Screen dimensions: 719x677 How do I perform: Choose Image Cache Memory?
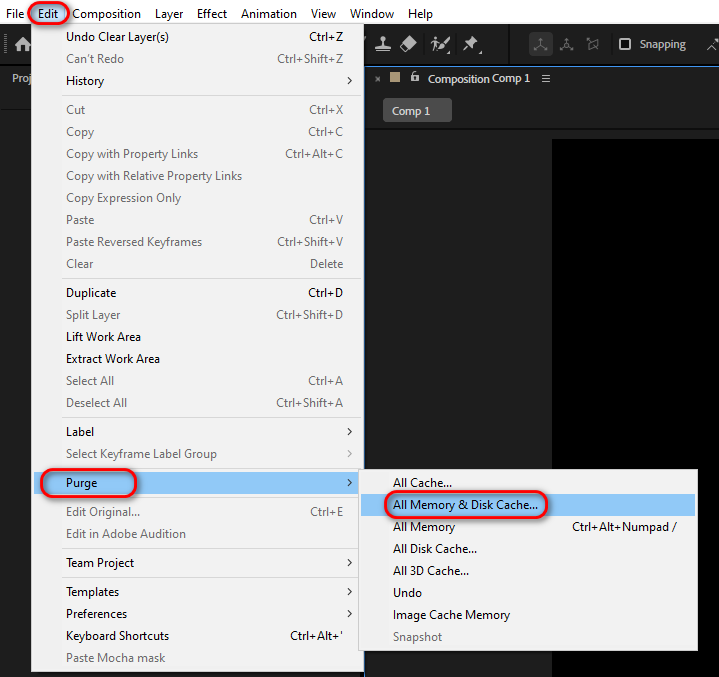(528, 615)
